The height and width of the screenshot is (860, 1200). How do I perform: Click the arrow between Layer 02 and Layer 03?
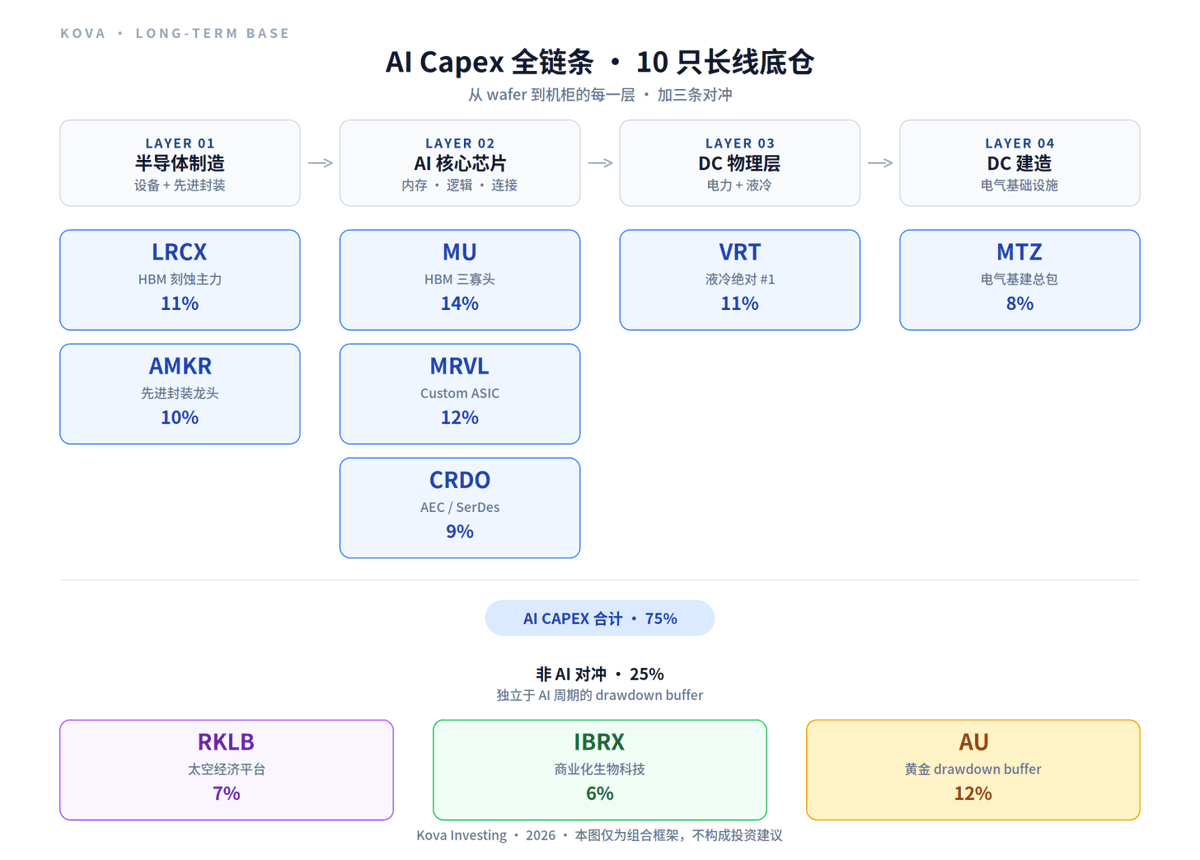pyautogui.click(x=600, y=163)
